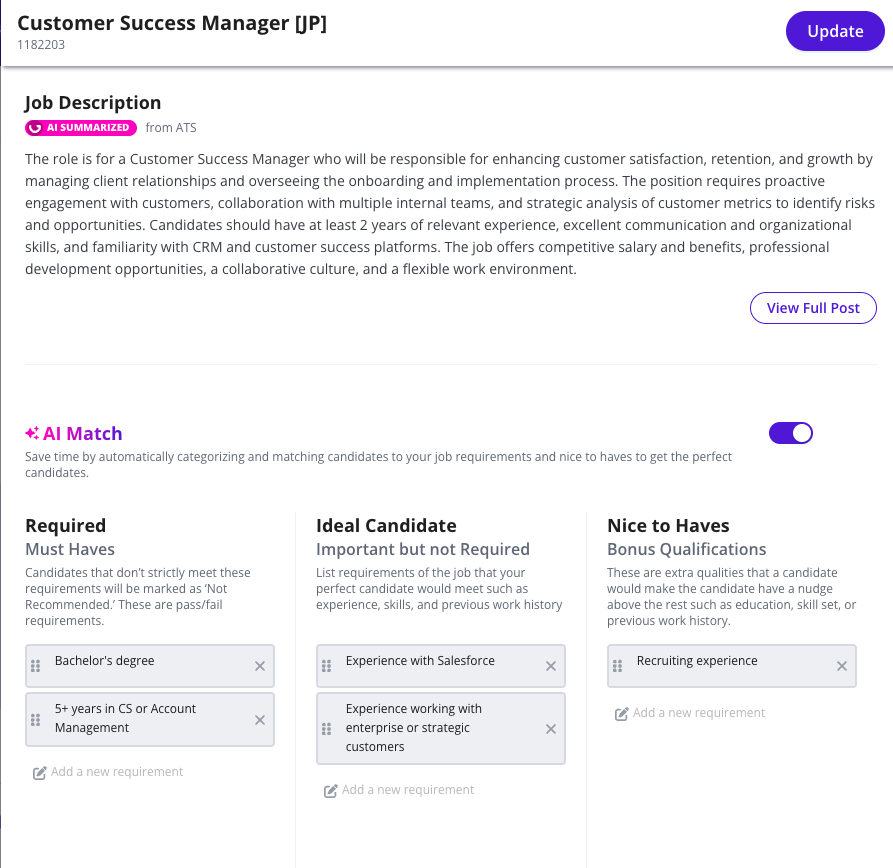
Task: Click the Experience with Salesforce requirement text
Action: coord(420,661)
